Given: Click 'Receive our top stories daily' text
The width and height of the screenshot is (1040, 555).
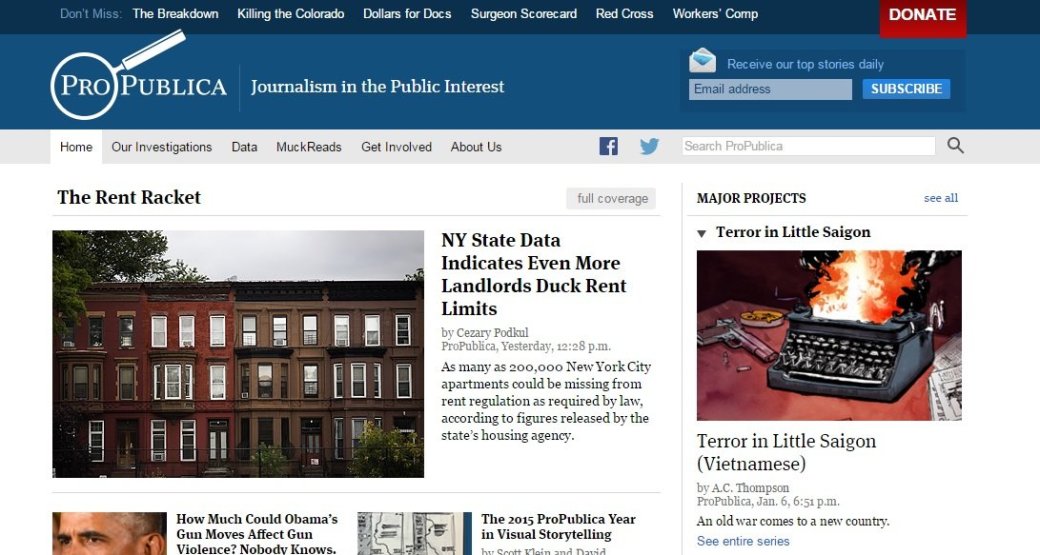Looking at the screenshot, I should 805,64.
